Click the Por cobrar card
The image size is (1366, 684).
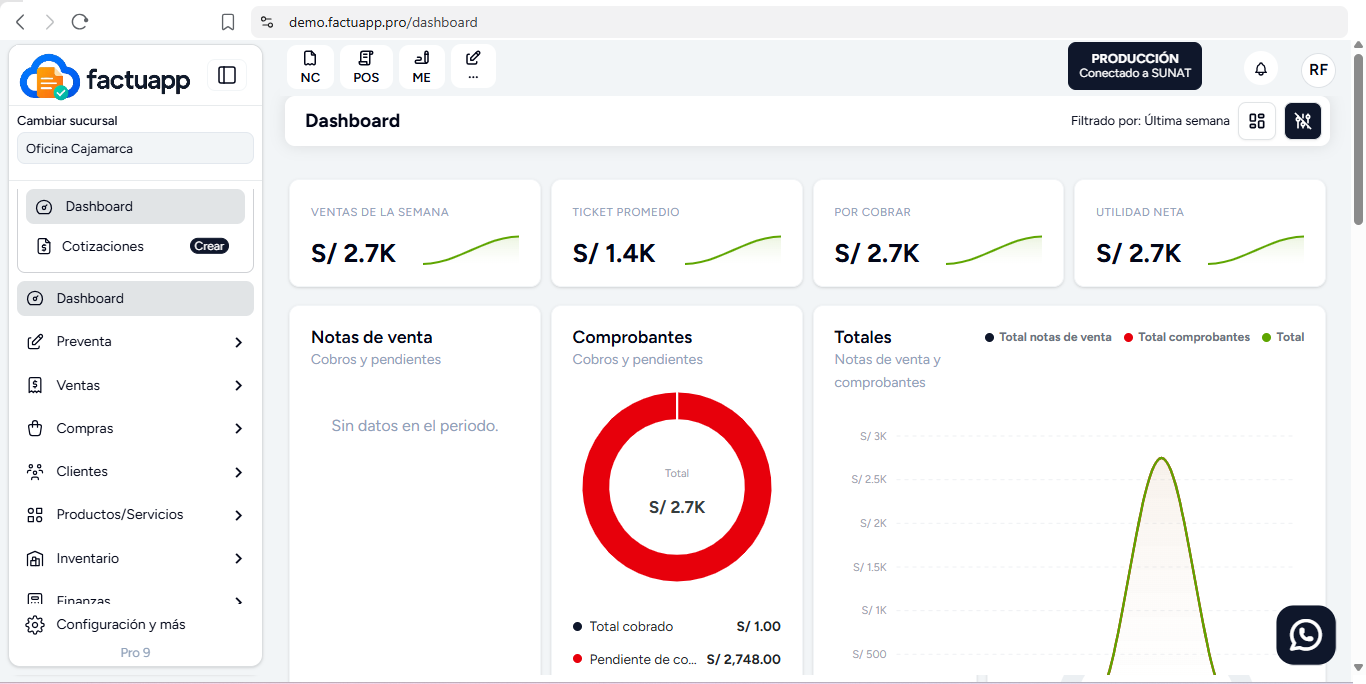coord(938,233)
